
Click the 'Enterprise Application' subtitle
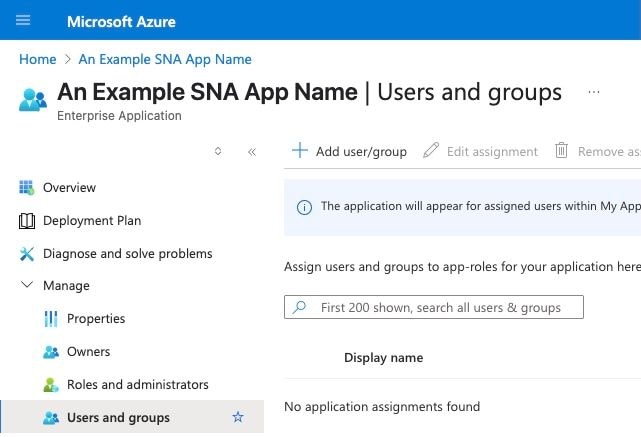119,116
